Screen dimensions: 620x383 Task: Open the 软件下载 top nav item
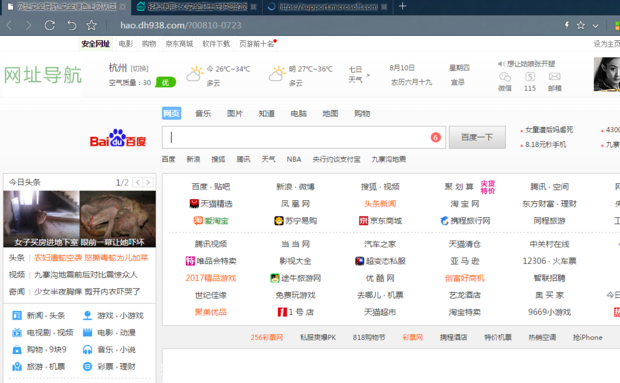coord(216,44)
